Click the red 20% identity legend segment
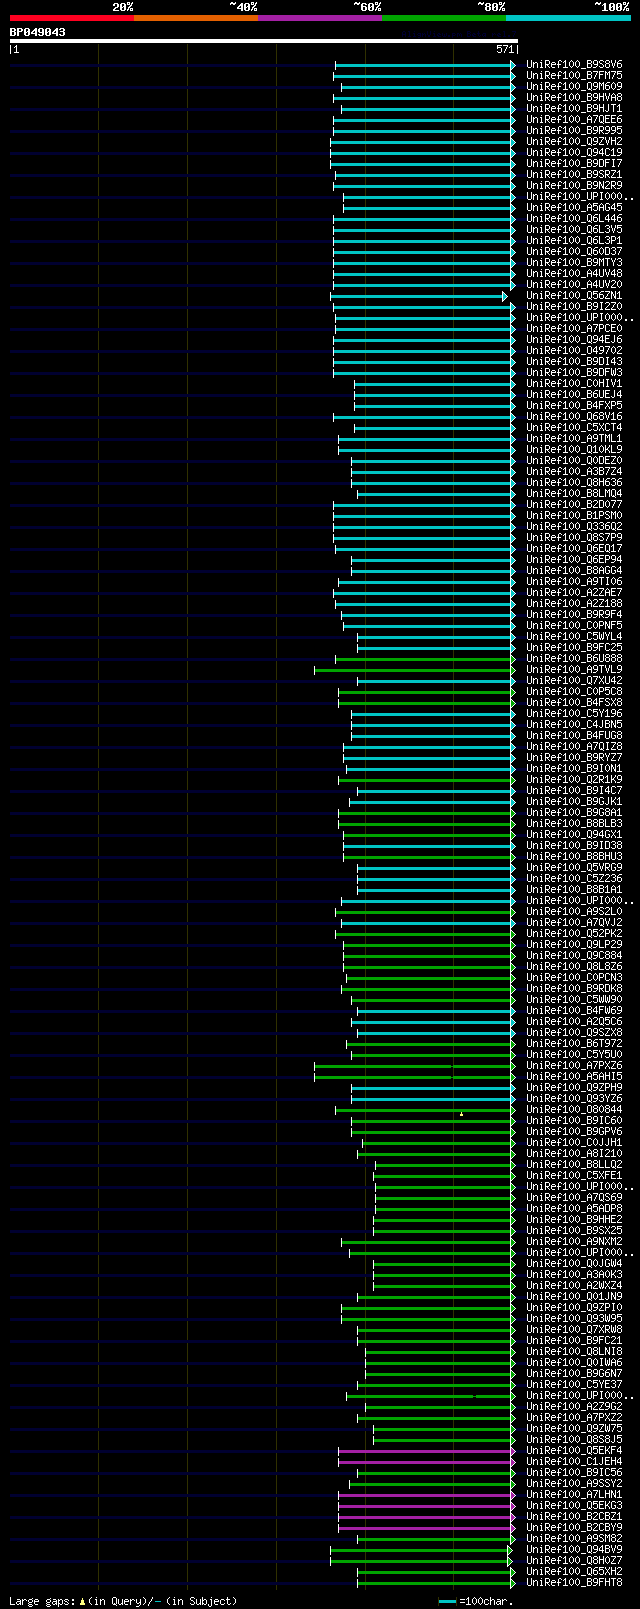Viewport: 640px width, 1609px height. coord(72,18)
